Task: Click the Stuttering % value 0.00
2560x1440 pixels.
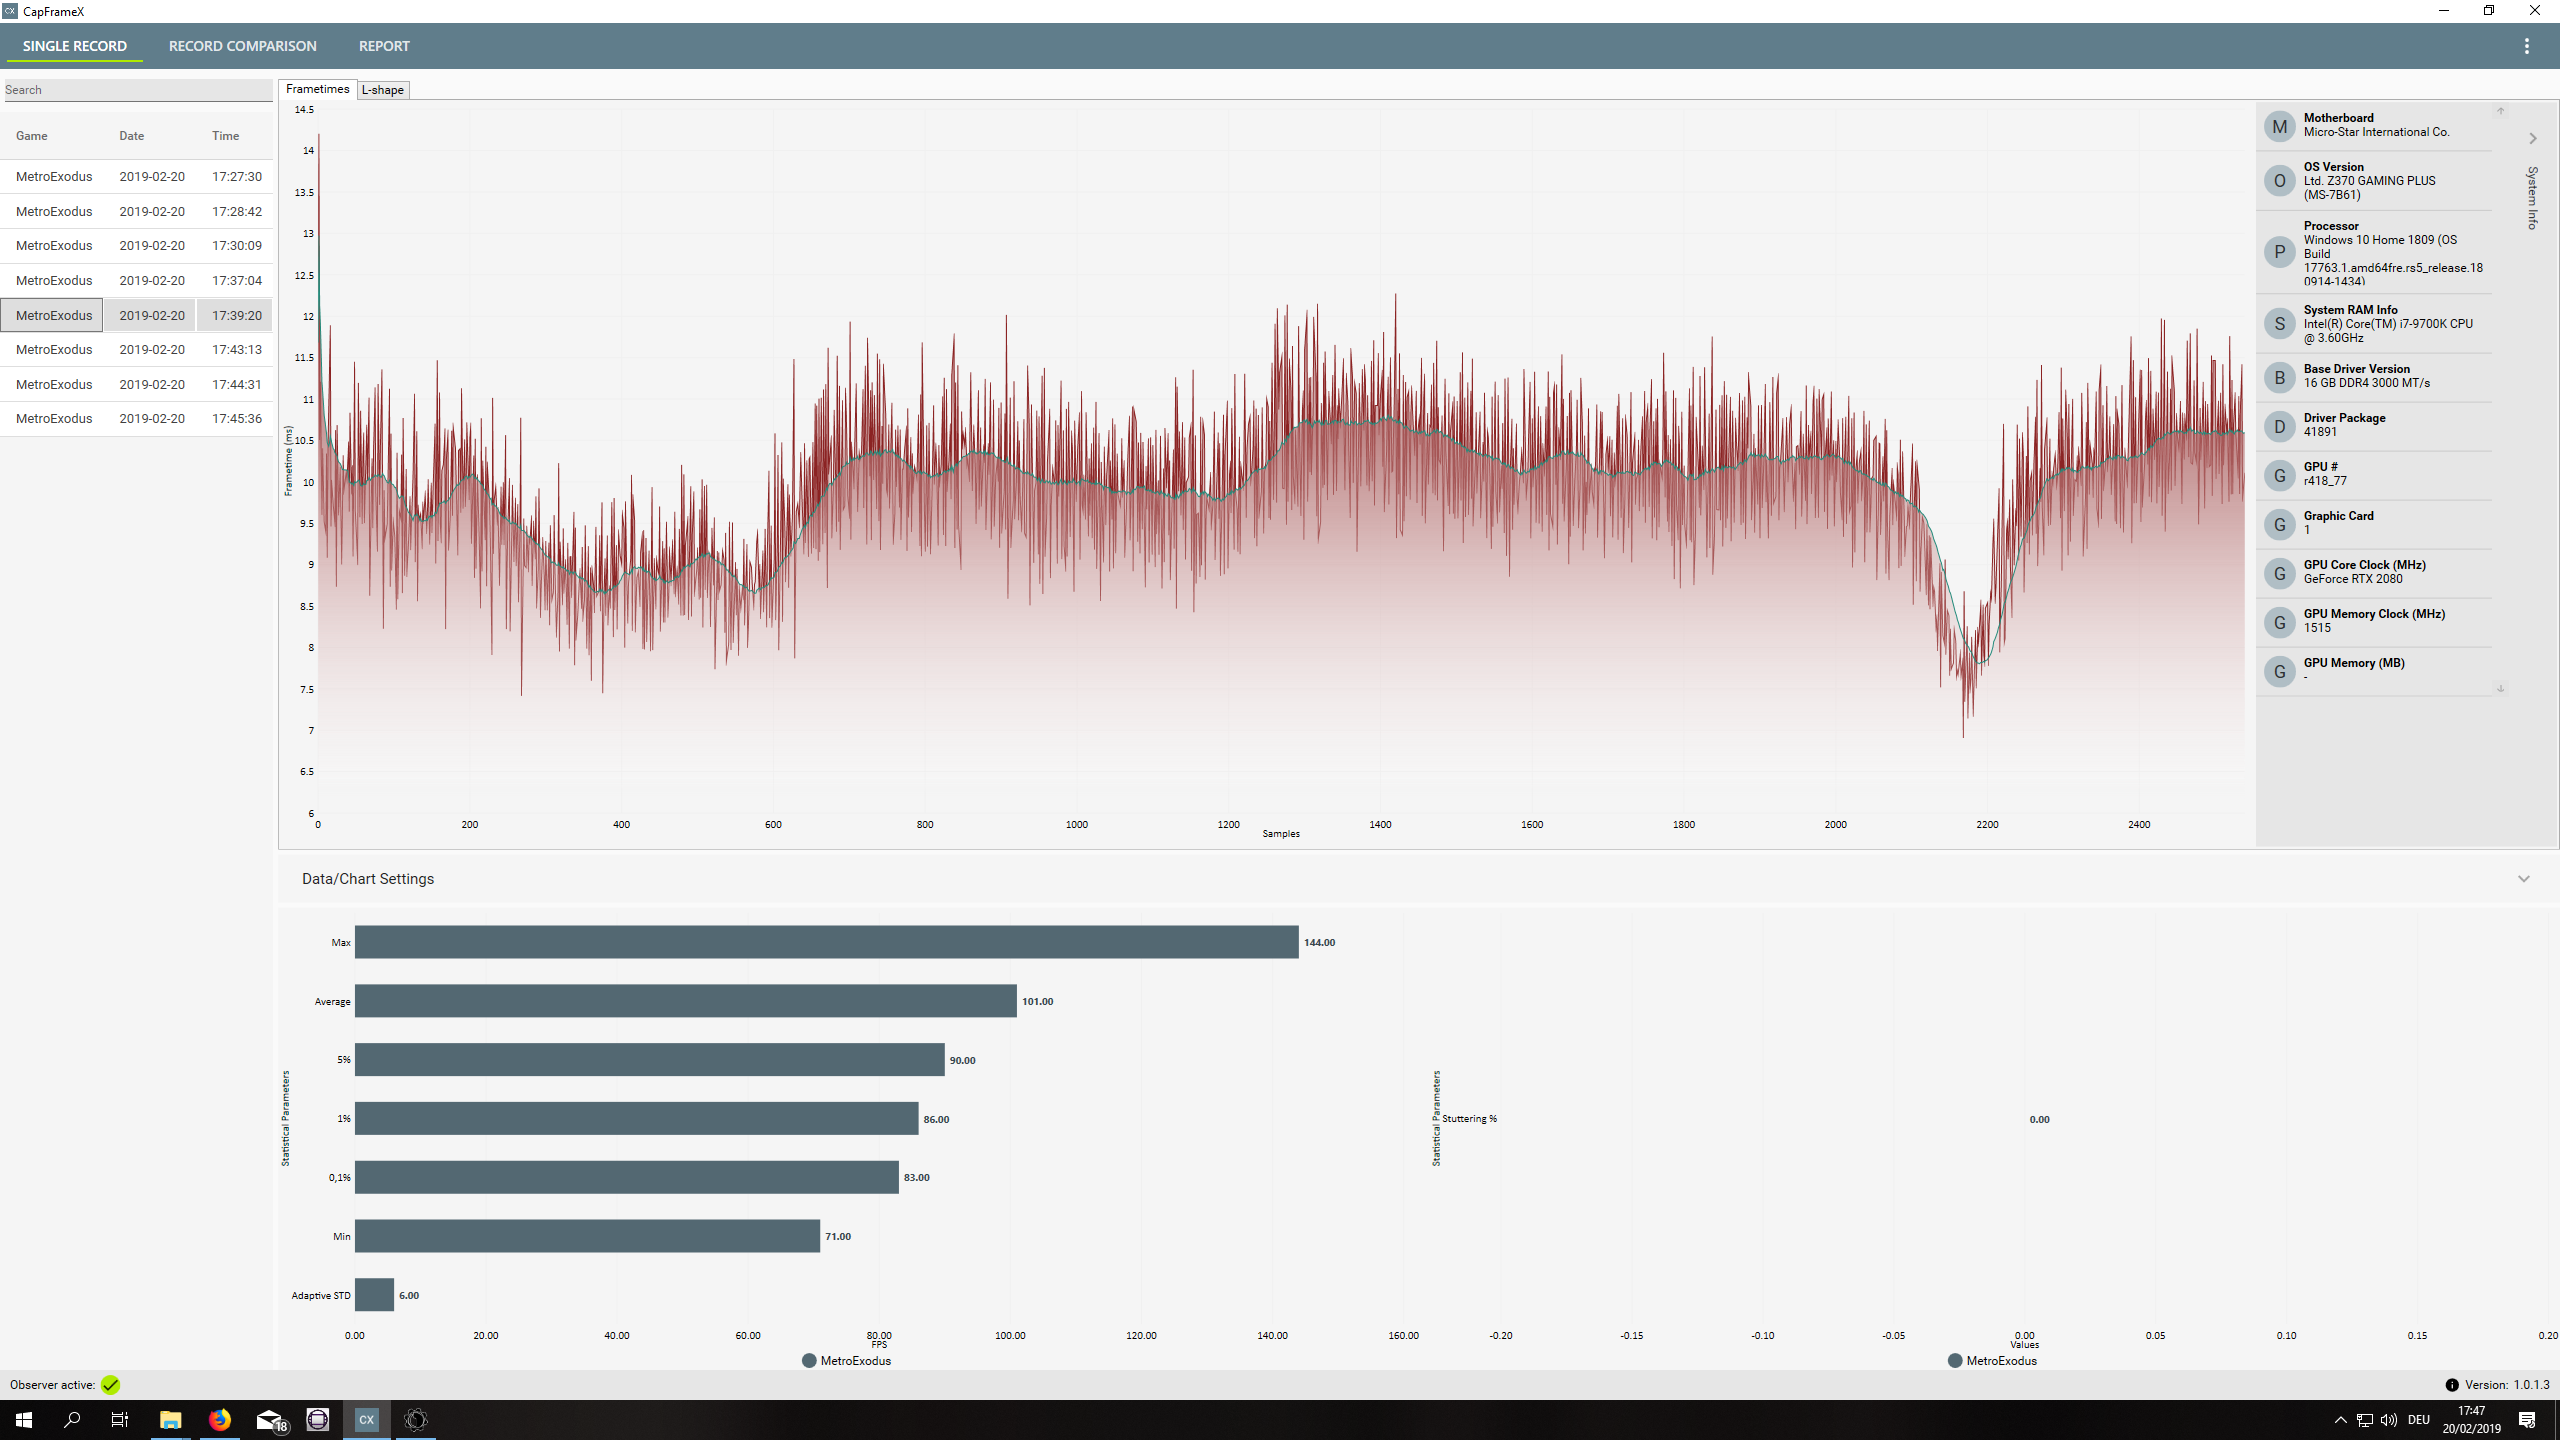Action: pyautogui.click(x=2039, y=1120)
